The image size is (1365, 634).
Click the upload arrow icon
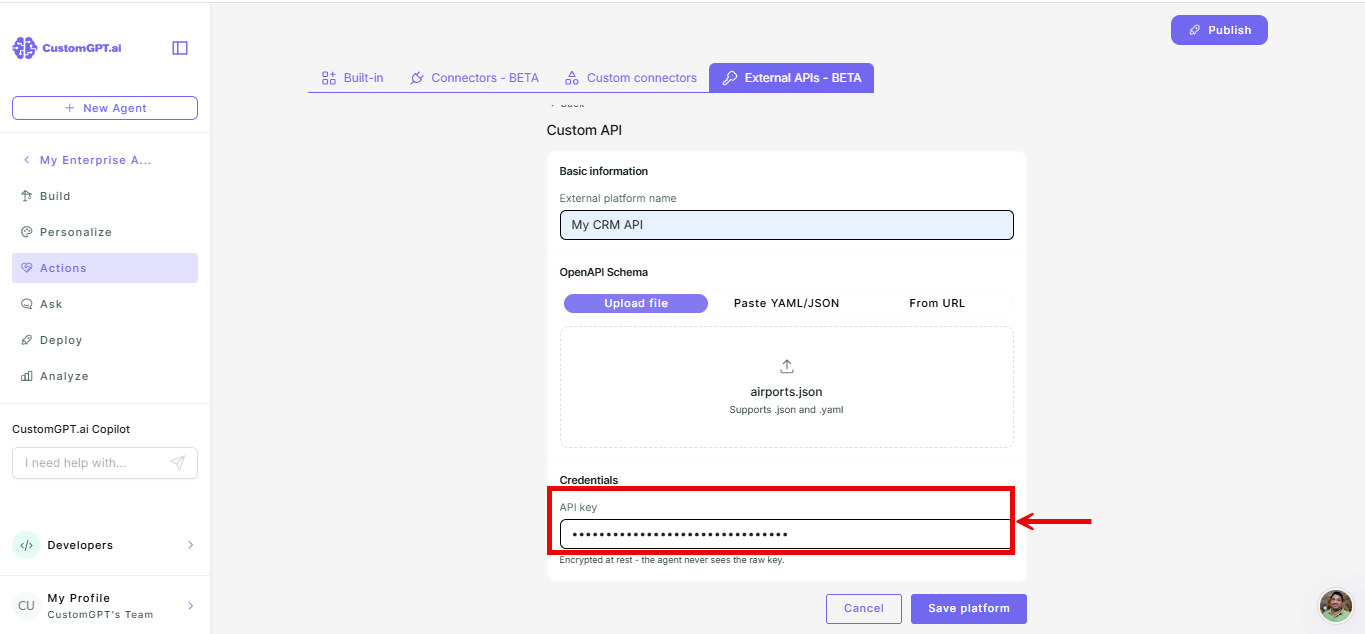point(787,366)
